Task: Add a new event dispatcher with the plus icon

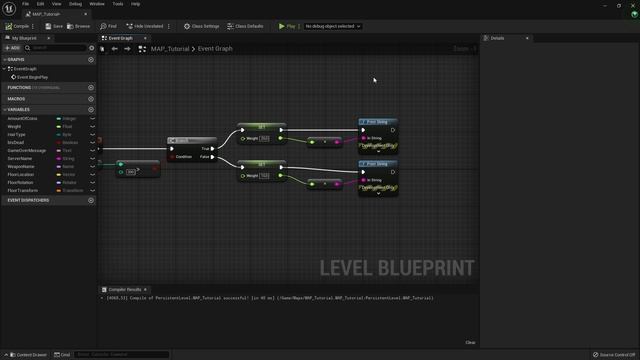Action: [91, 200]
